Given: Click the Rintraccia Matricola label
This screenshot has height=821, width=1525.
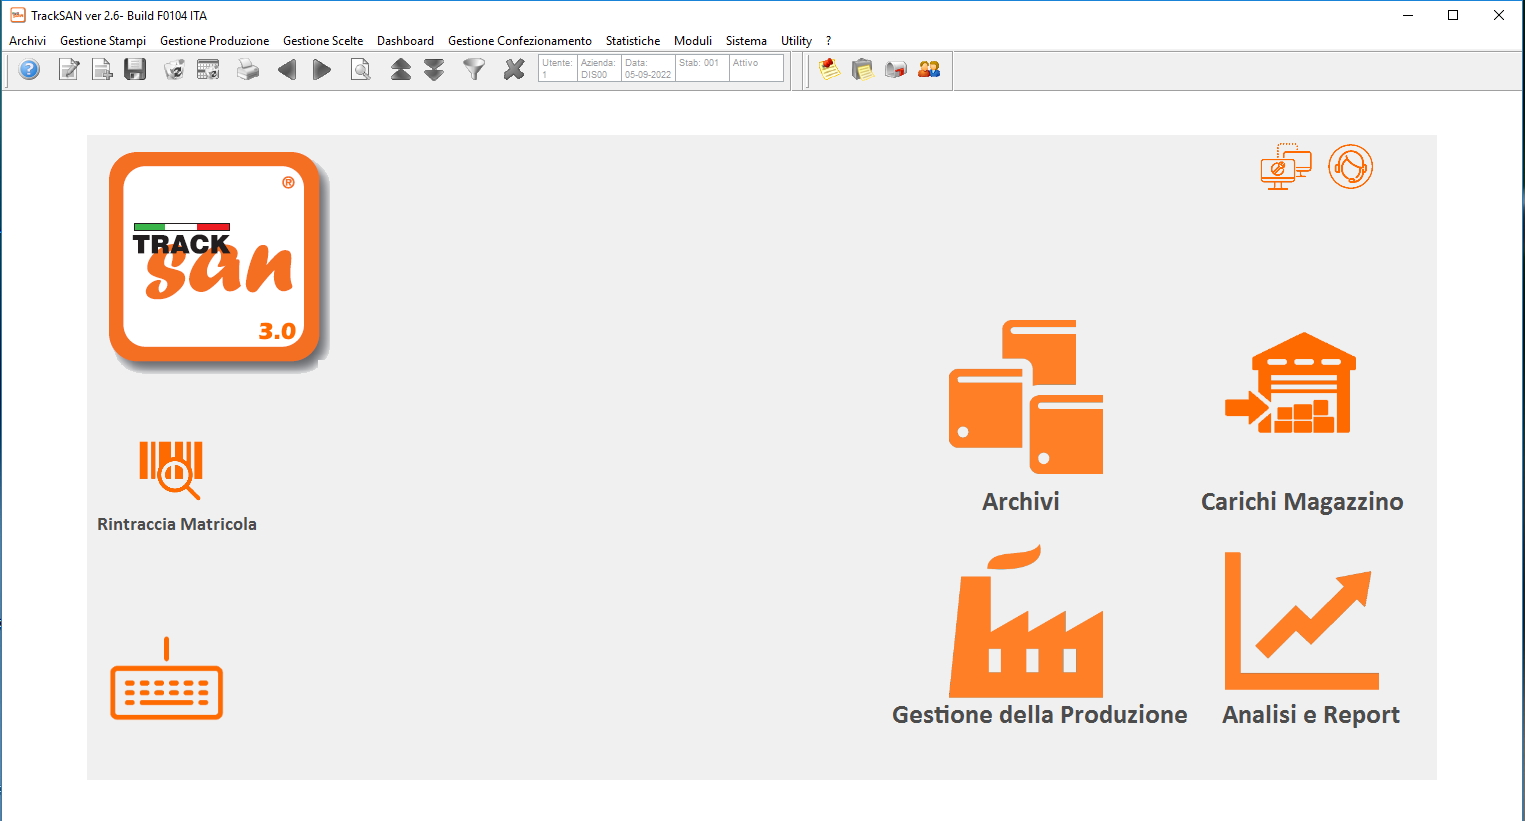Looking at the screenshot, I should point(177,524).
